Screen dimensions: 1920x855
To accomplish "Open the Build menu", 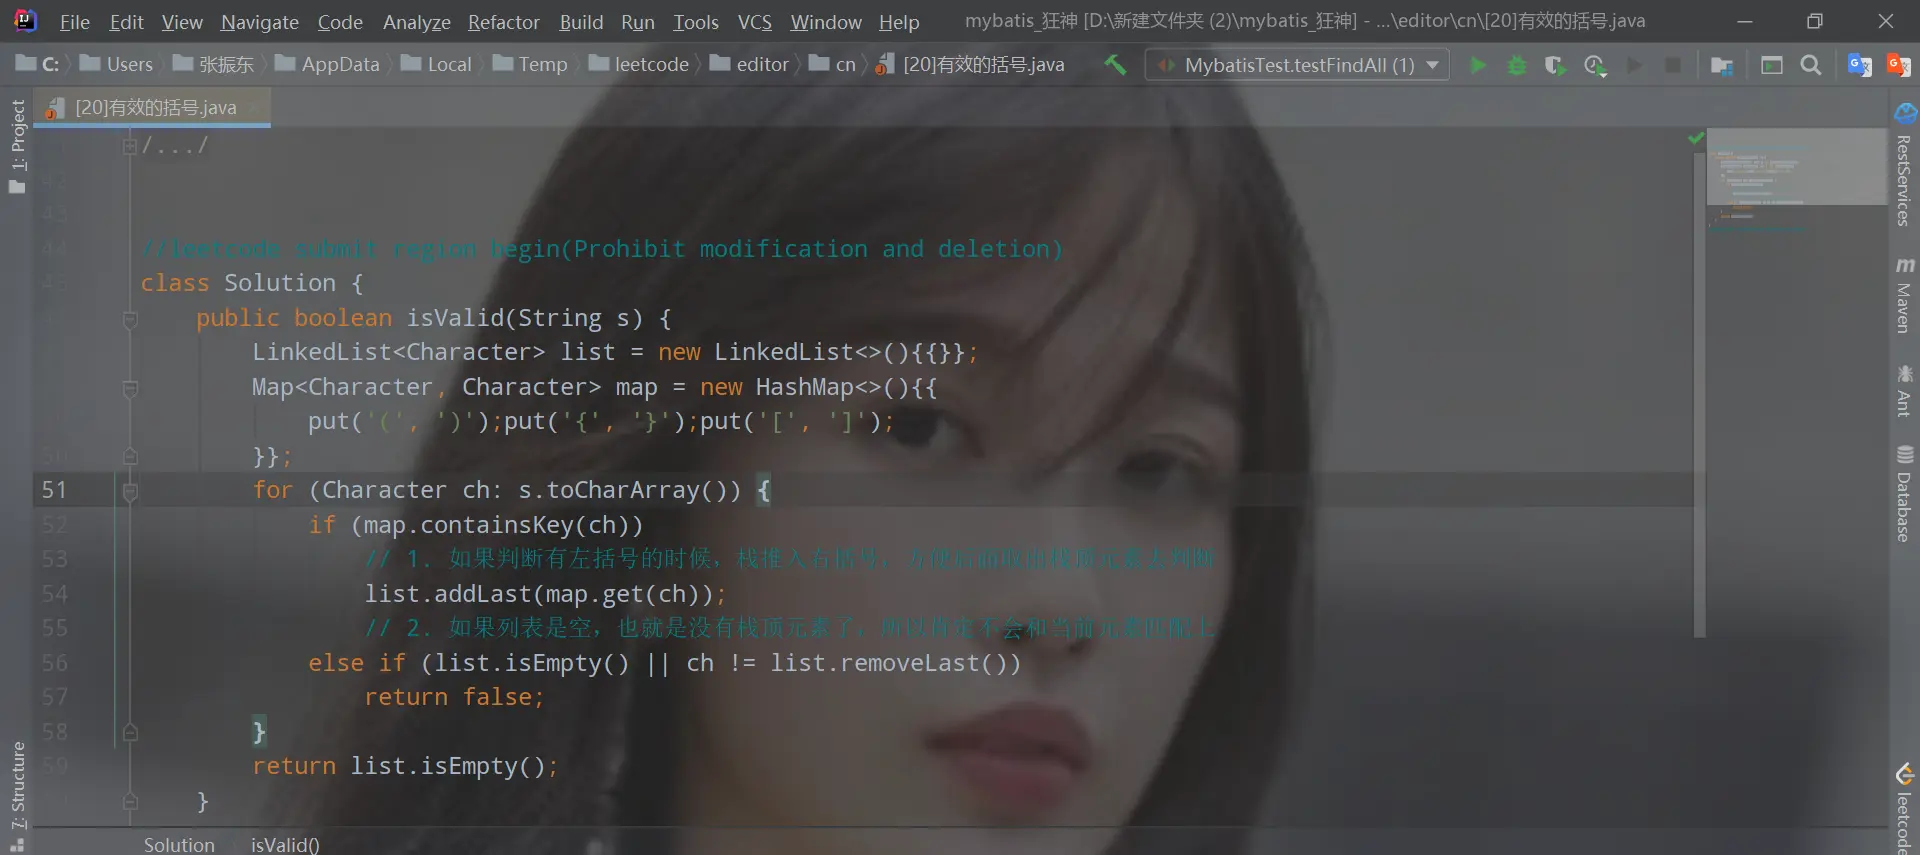I will pyautogui.click(x=581, y=22).
